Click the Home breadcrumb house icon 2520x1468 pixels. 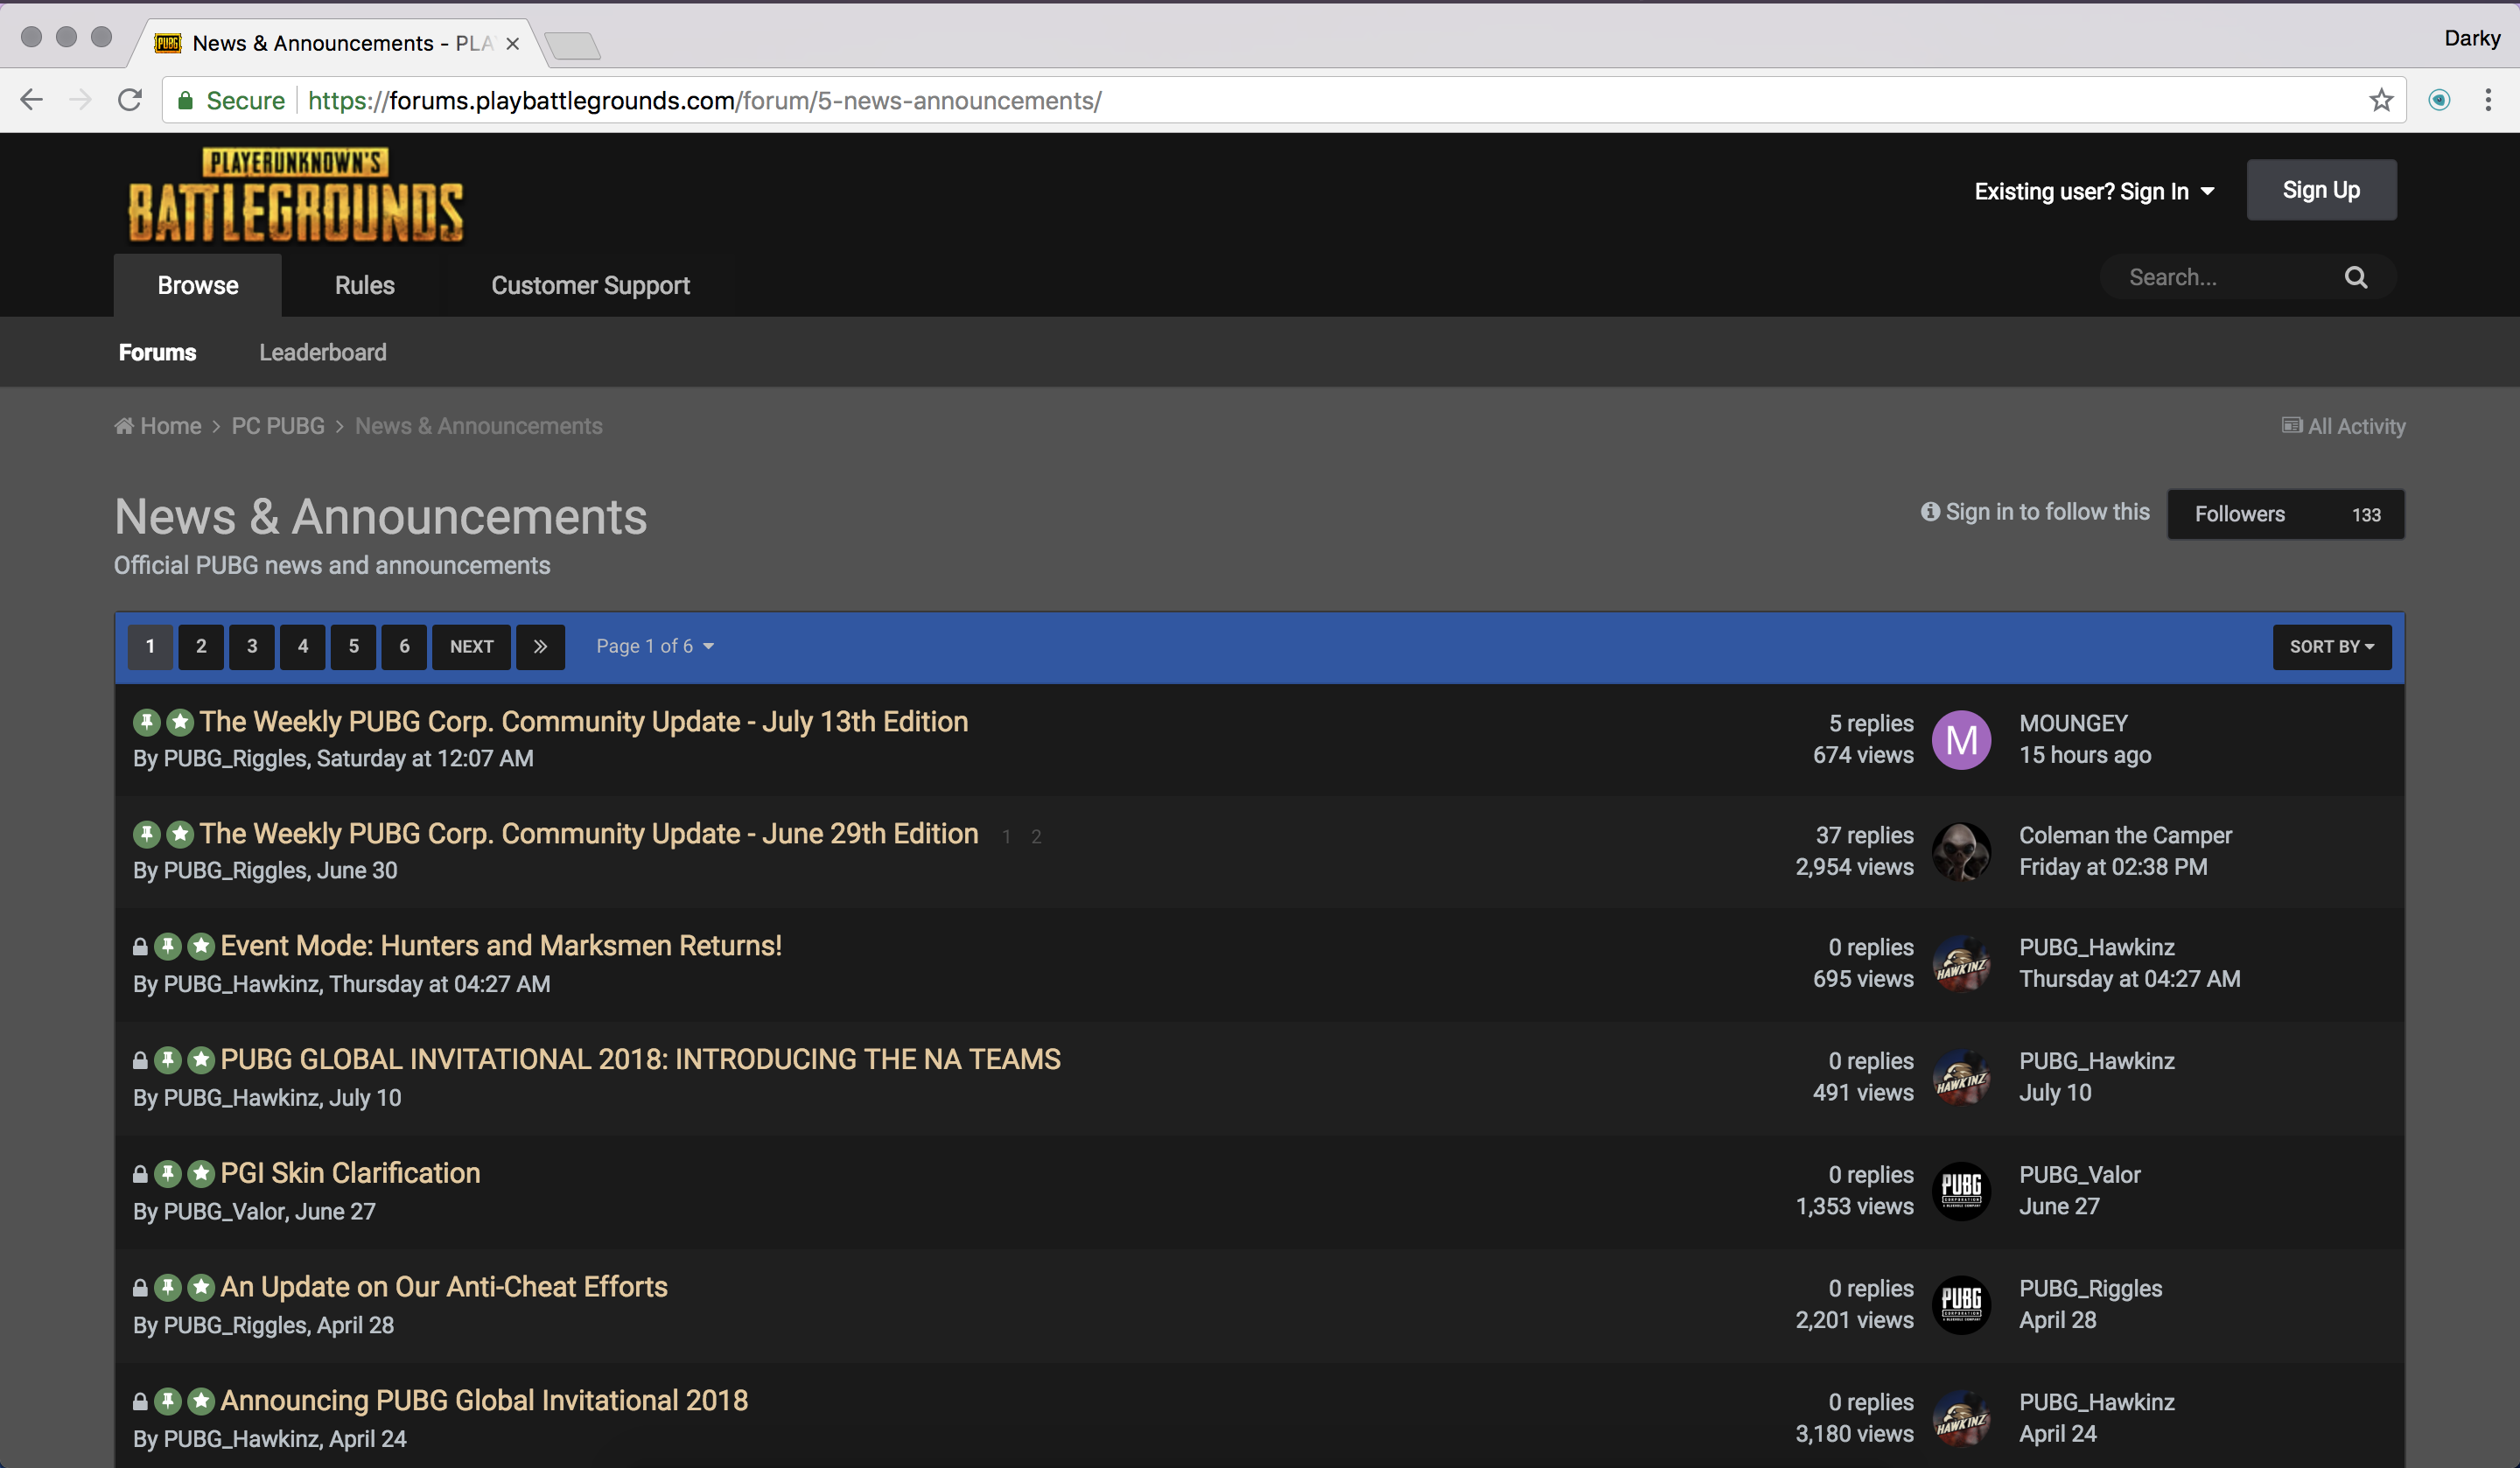124,426
